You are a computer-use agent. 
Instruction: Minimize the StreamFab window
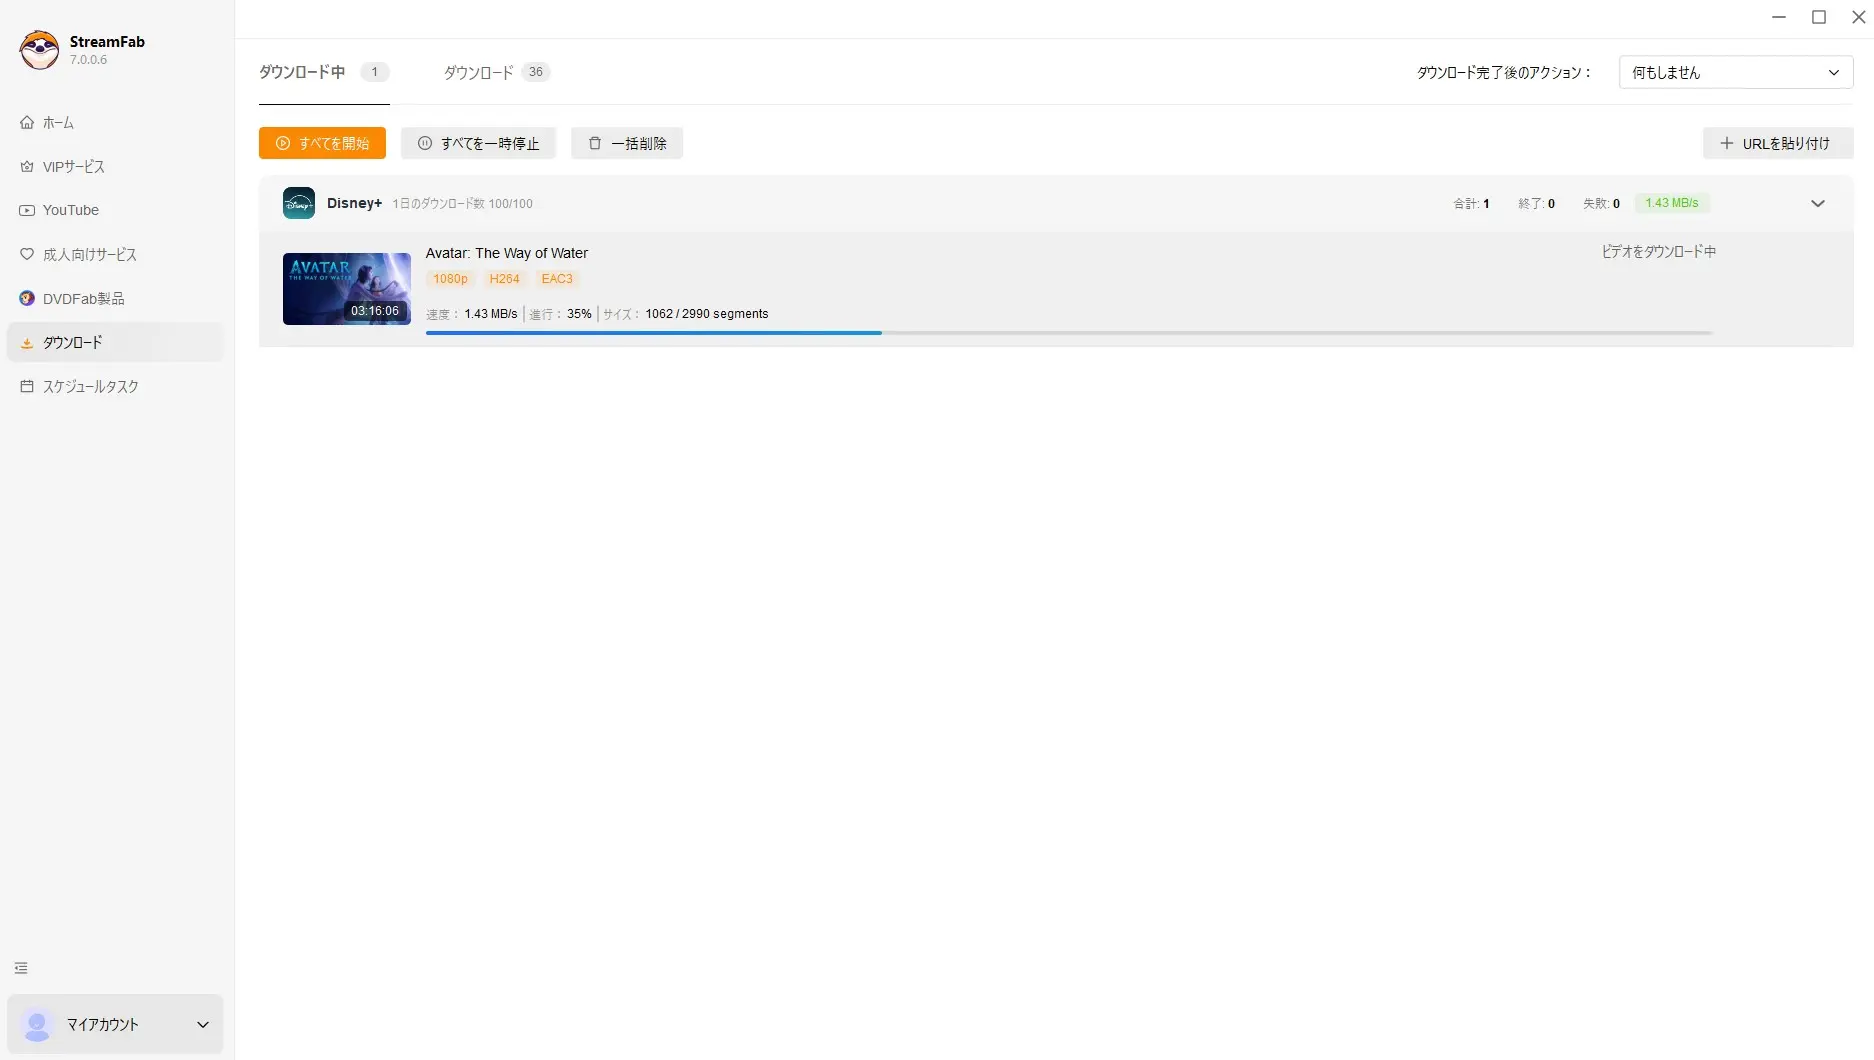[1779, 17]
